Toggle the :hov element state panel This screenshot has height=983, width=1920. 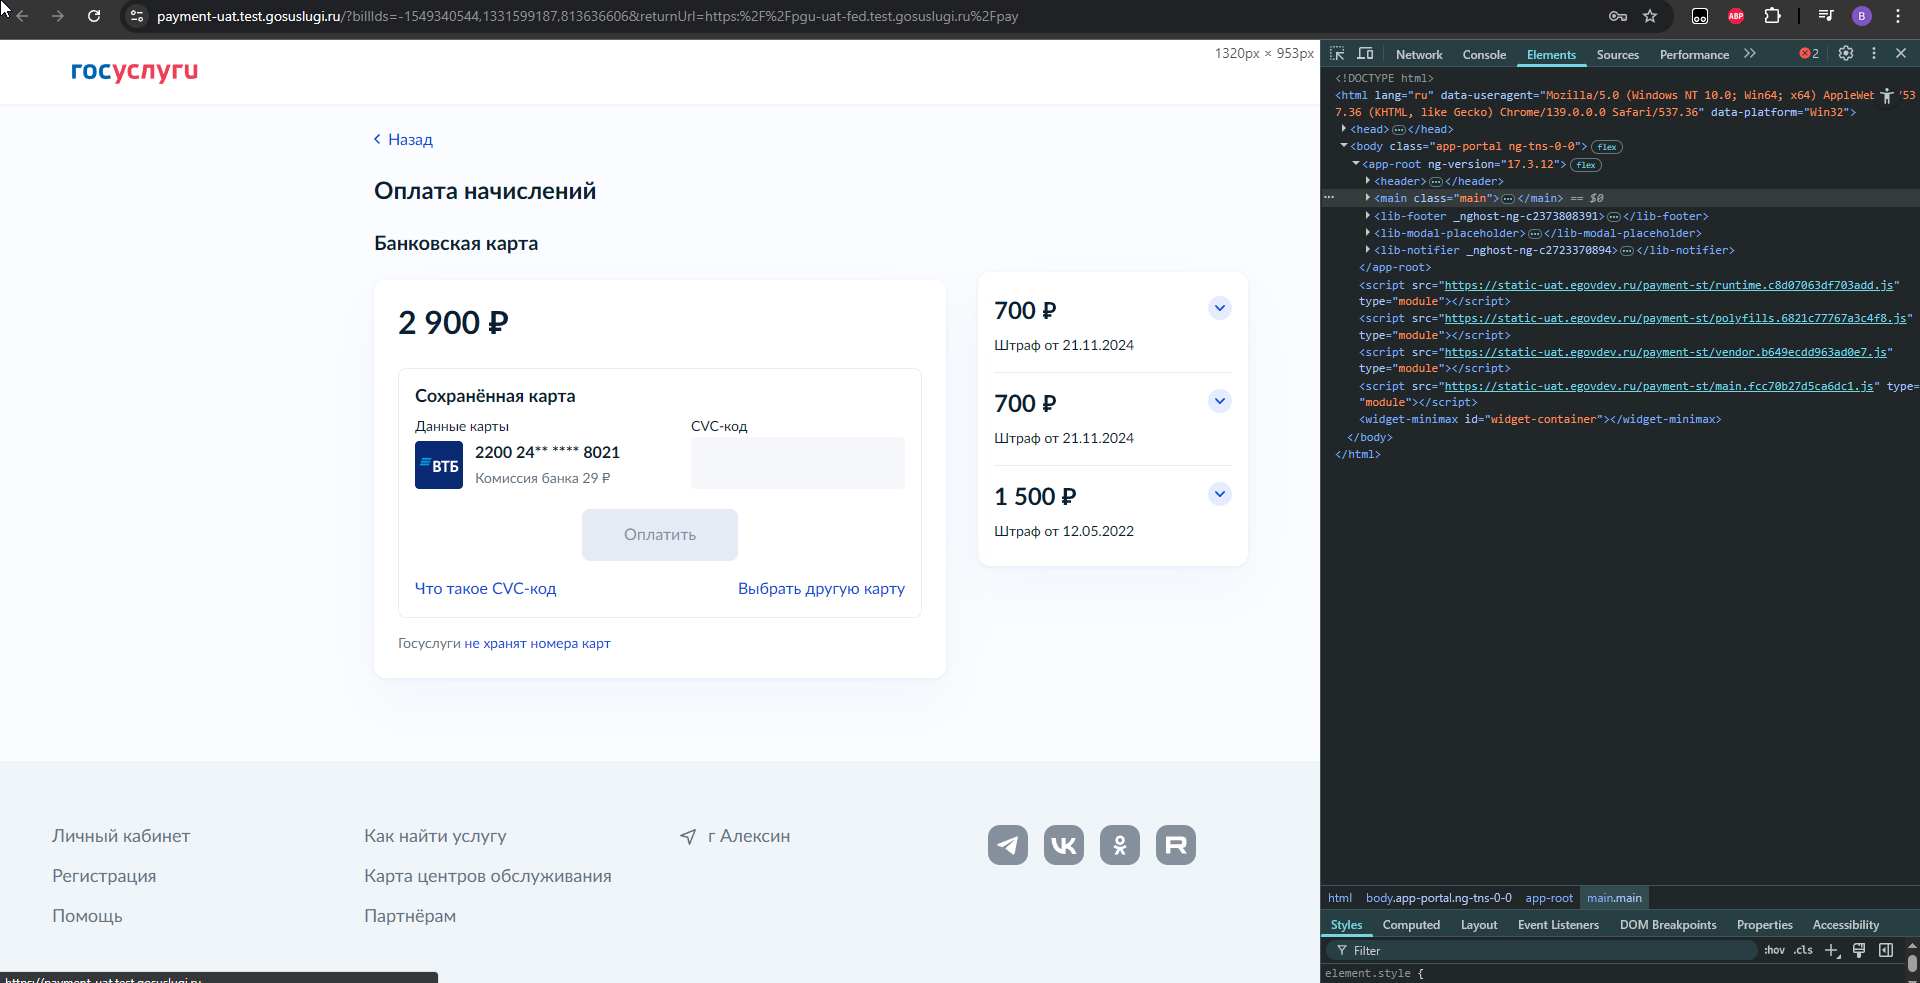pos(1774,951)
